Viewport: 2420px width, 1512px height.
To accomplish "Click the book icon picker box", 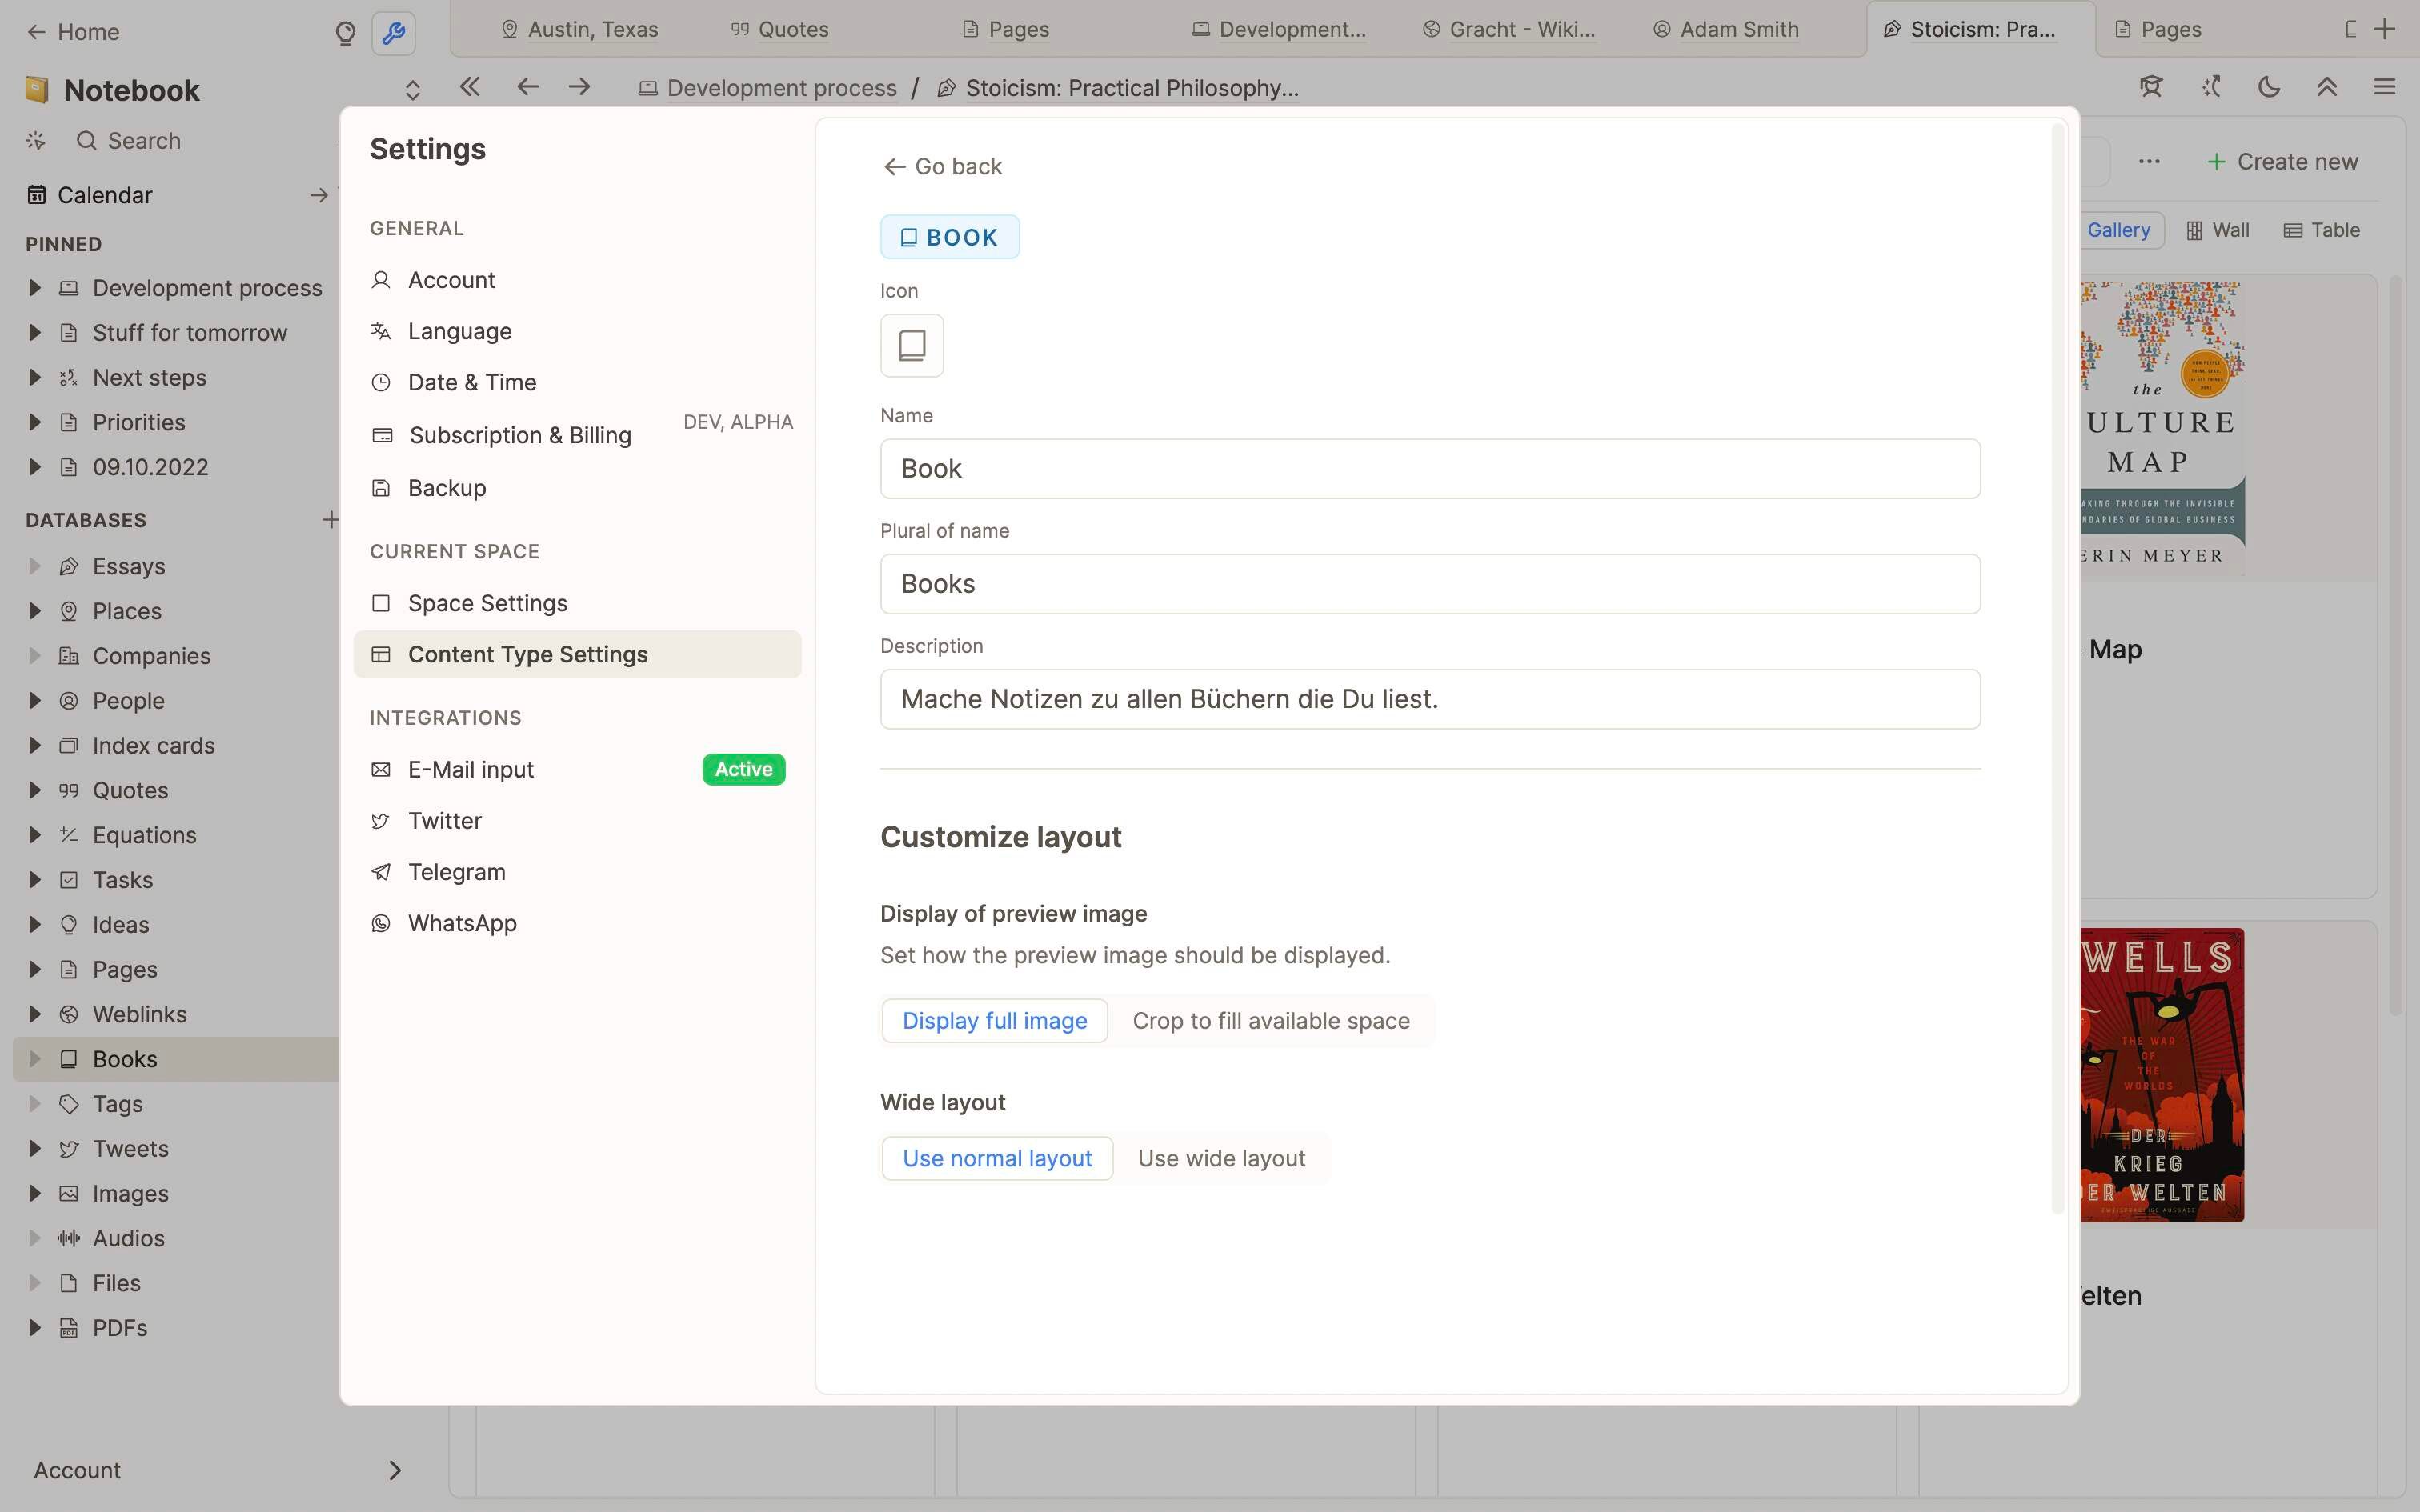I will pos(911,346).
